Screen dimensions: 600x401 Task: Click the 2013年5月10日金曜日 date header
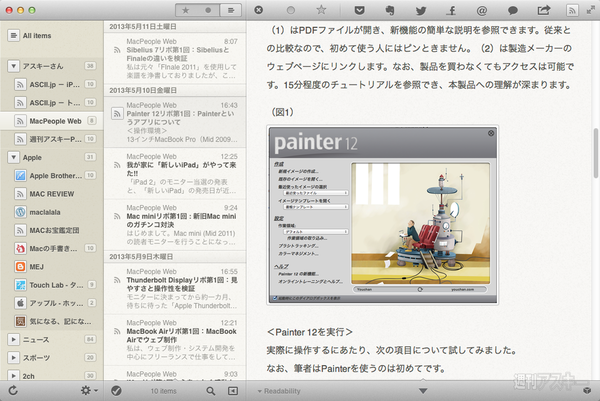click(x=175, y=90)
